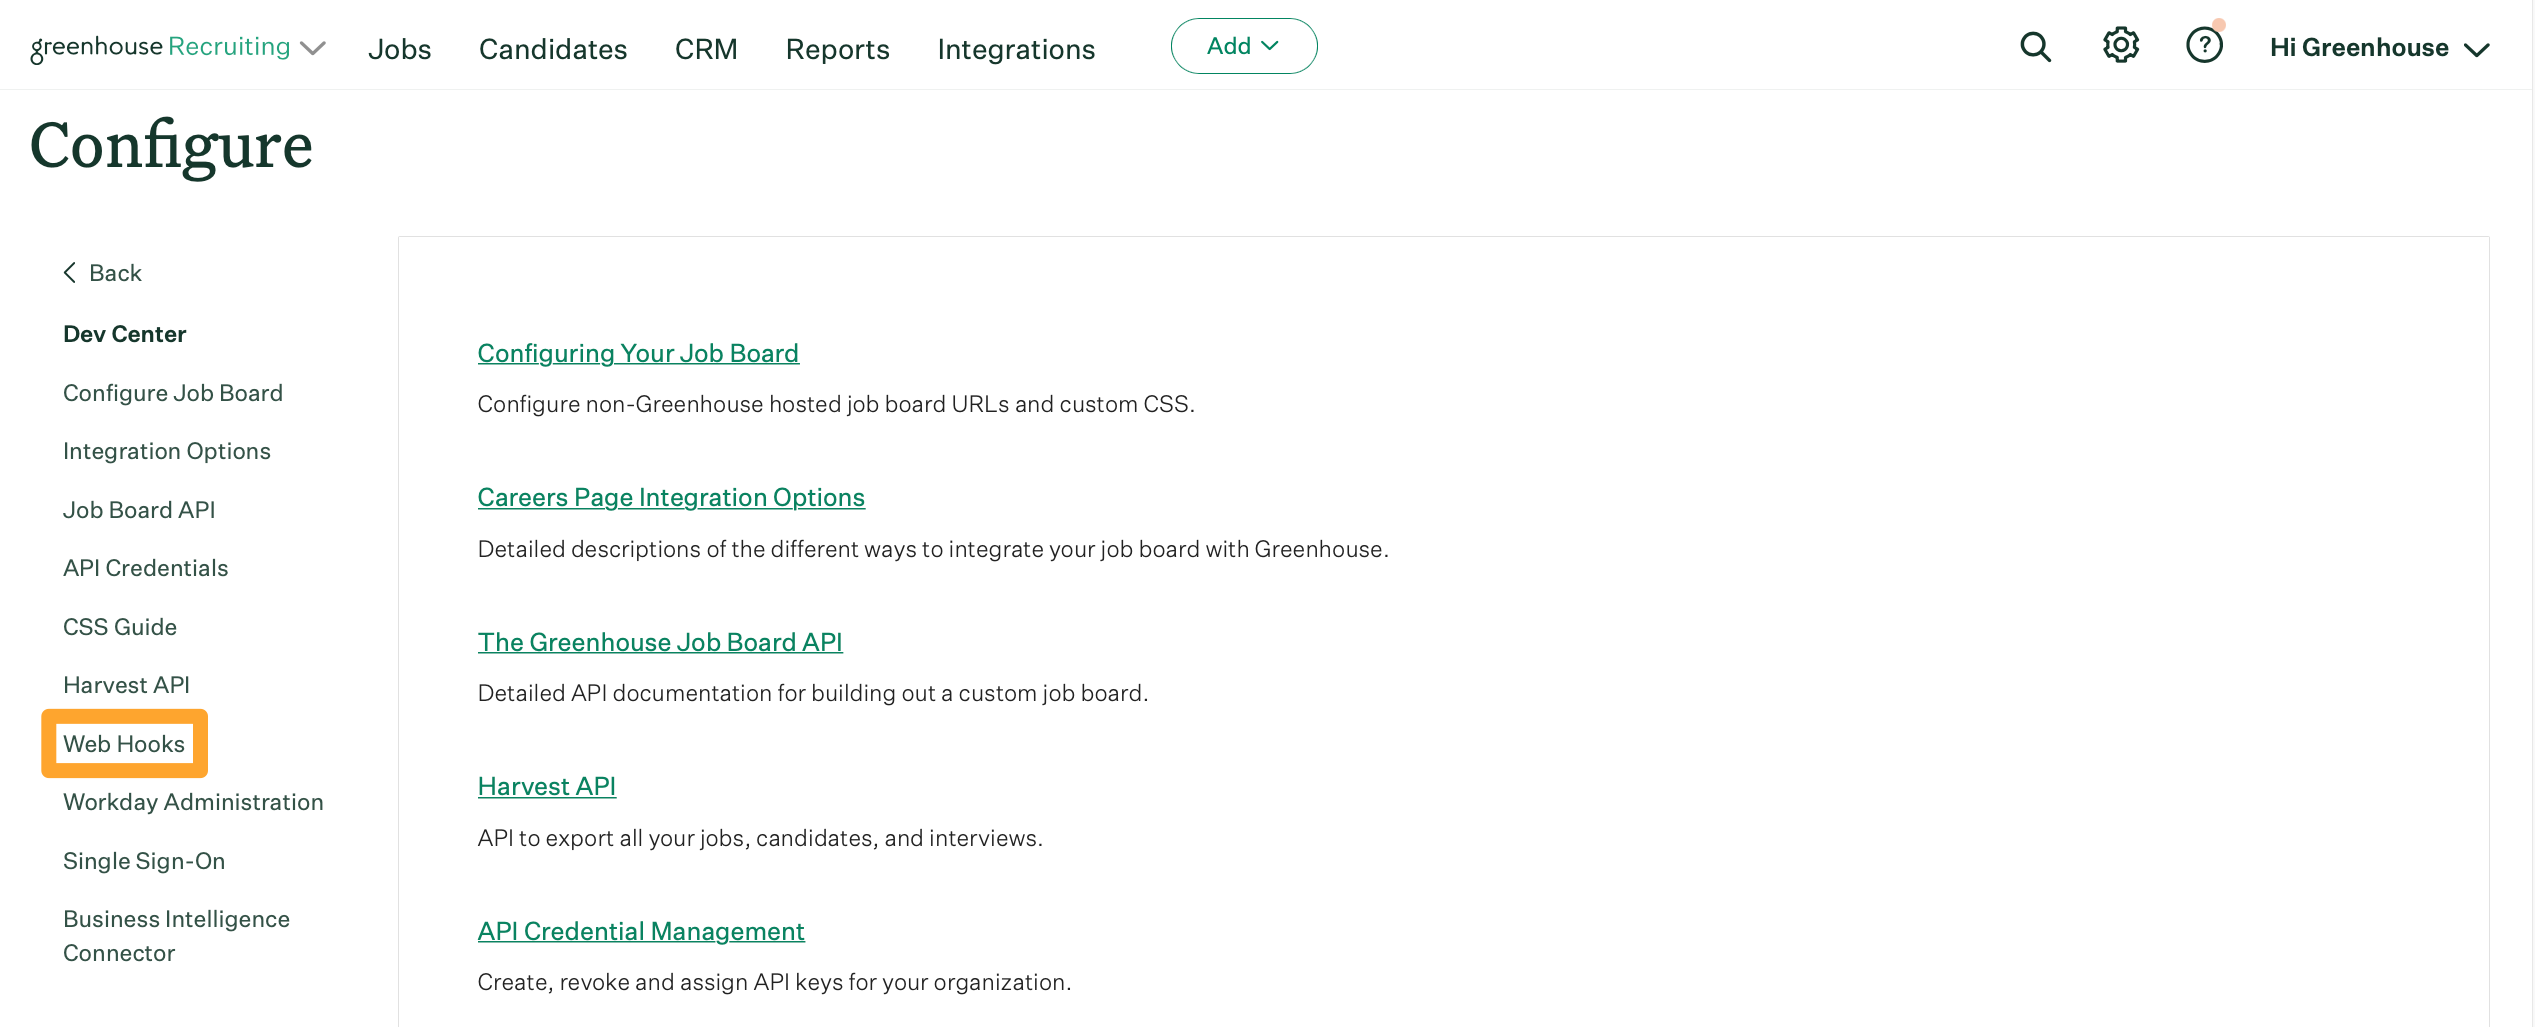Viewport: 2535px width, 1027px height.
Task: Navigate to Integrations in top nav
Action: pyautogui.click(x=1016, y=49)
